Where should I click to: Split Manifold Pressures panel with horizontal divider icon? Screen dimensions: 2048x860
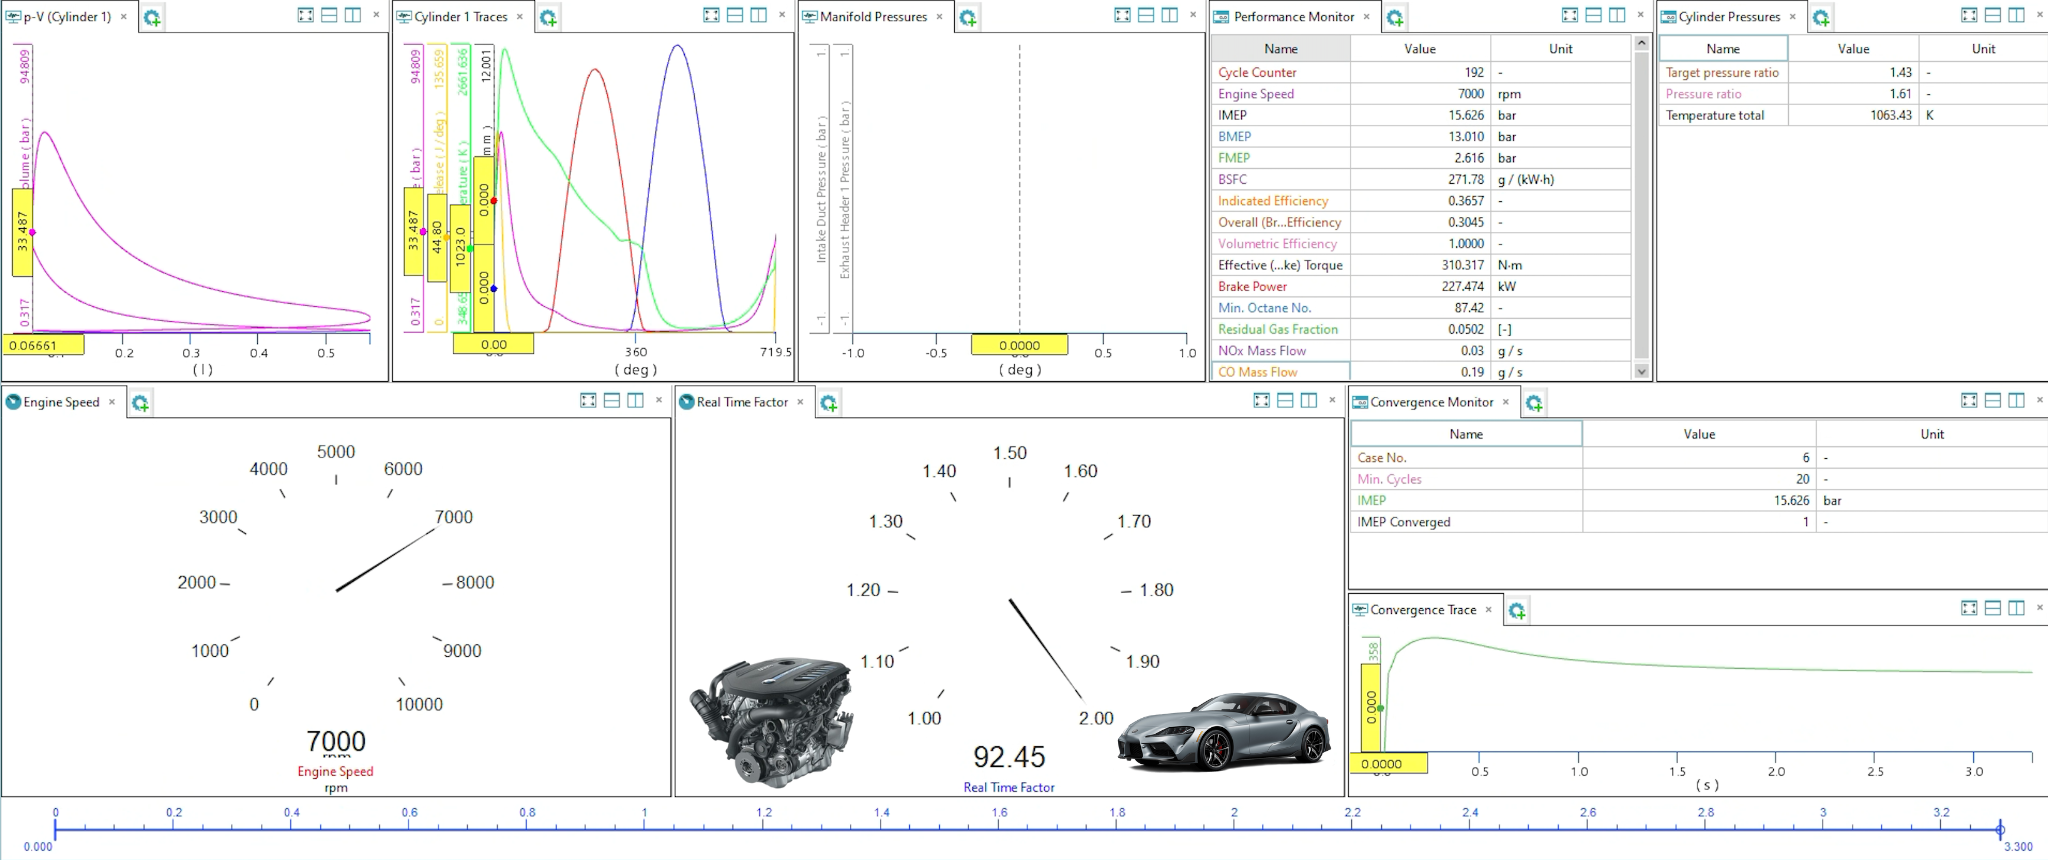click(1146, 15)
